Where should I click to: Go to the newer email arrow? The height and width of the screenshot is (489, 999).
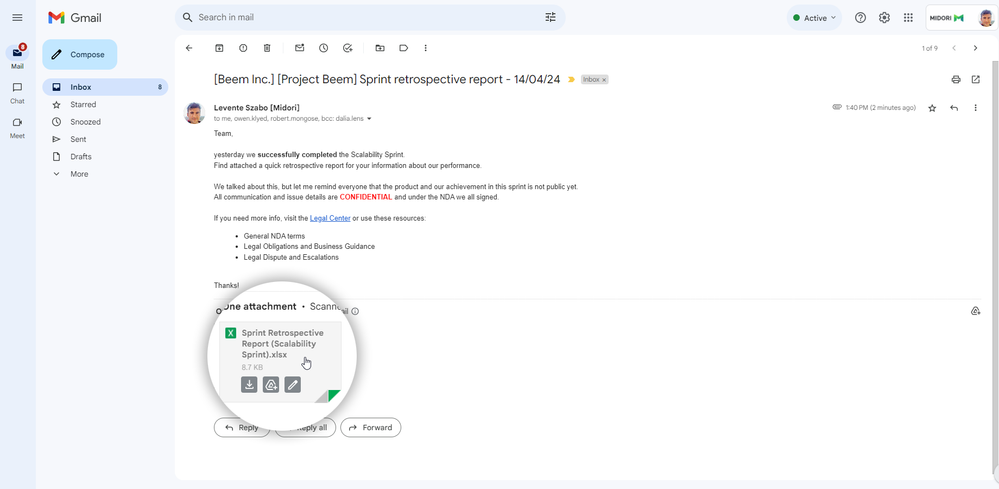(954, 48)
